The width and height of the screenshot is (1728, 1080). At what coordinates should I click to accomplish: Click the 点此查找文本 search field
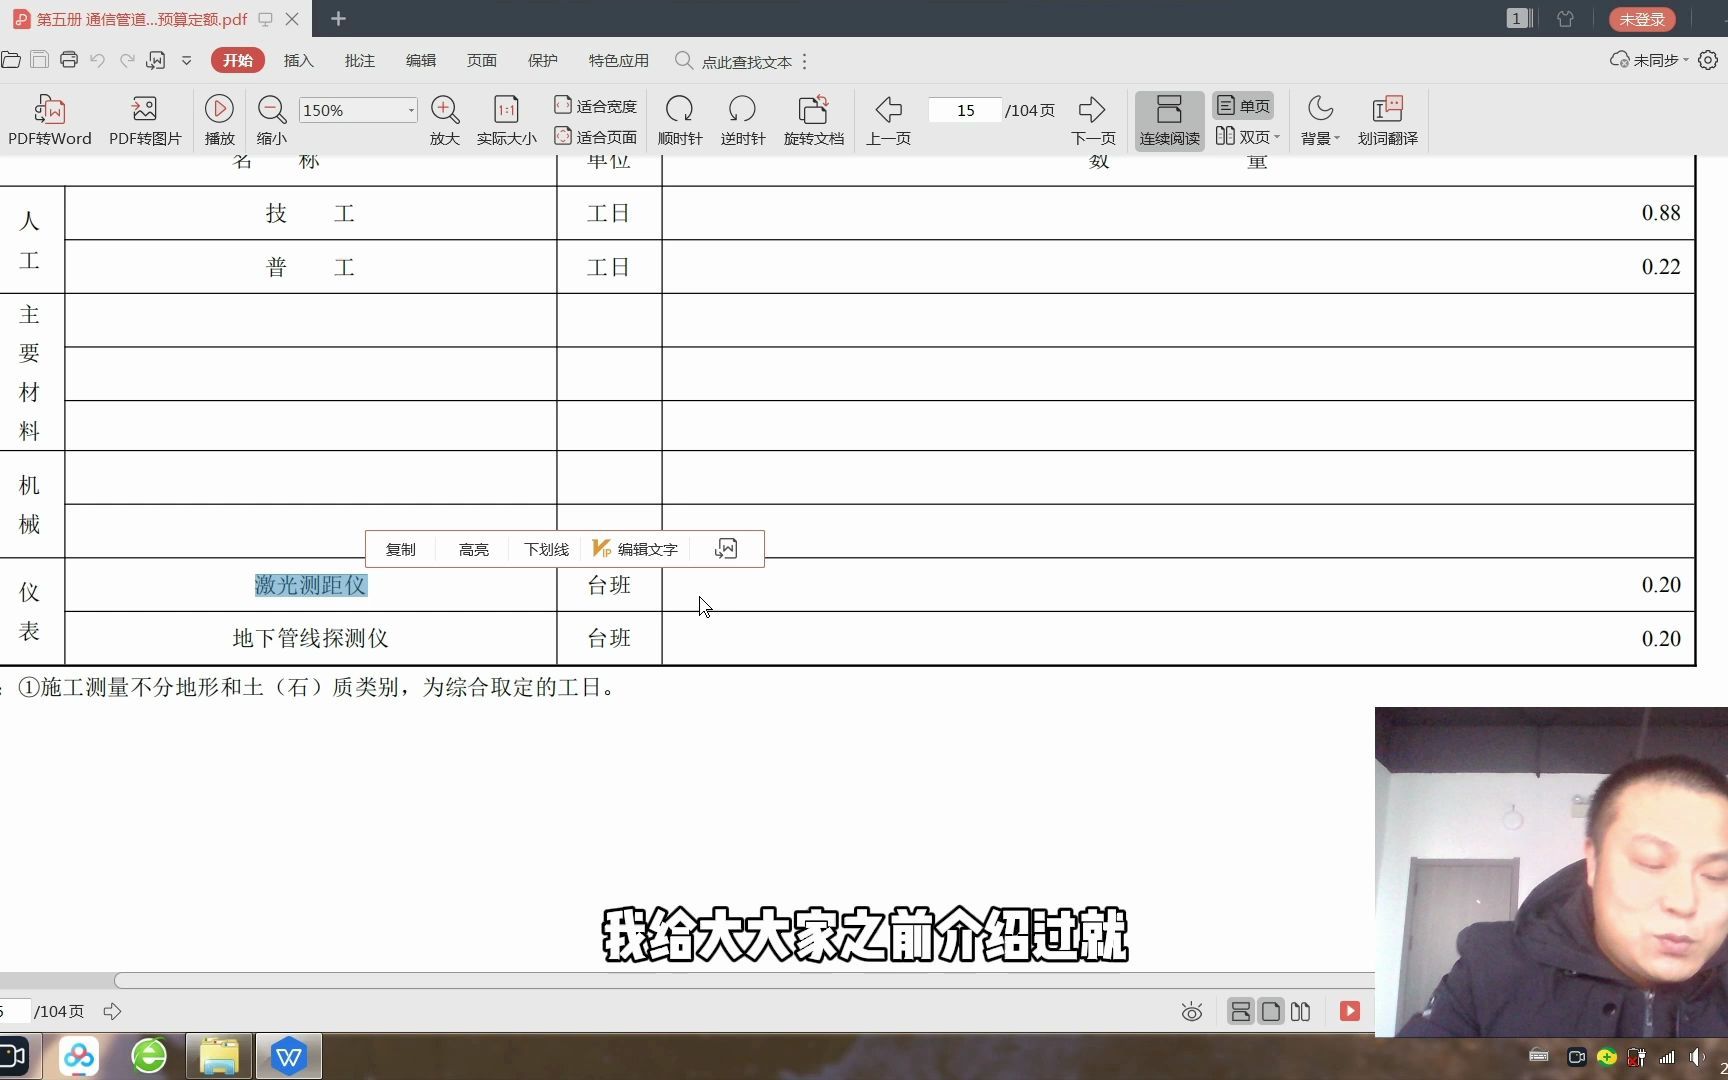[747, 61]
